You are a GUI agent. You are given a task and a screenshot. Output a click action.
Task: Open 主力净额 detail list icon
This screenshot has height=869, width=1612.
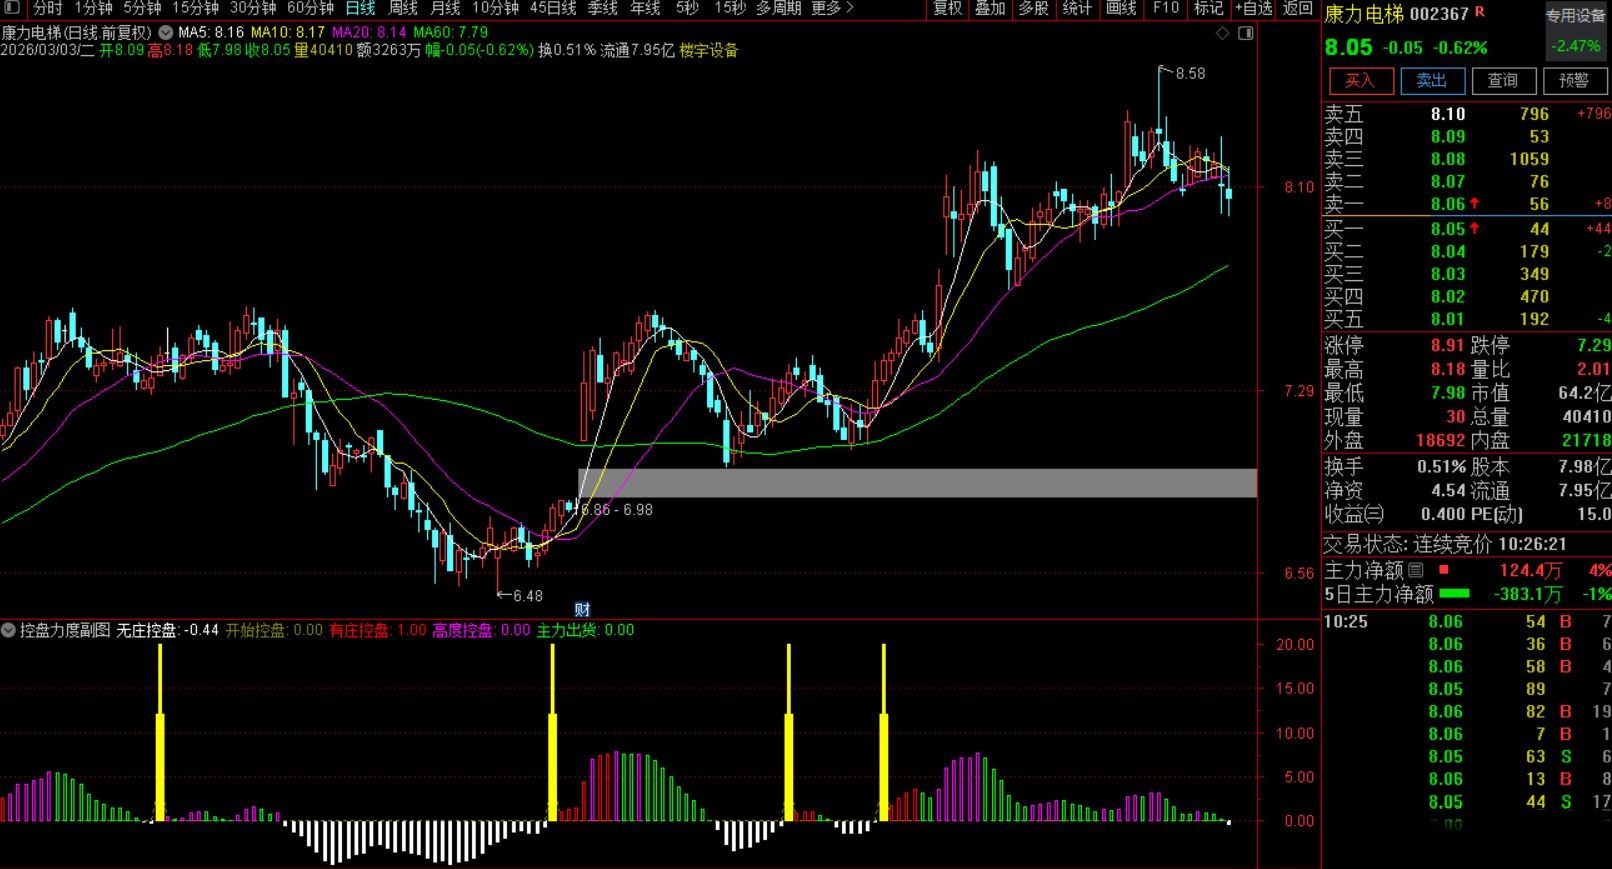coord(1416,571)
